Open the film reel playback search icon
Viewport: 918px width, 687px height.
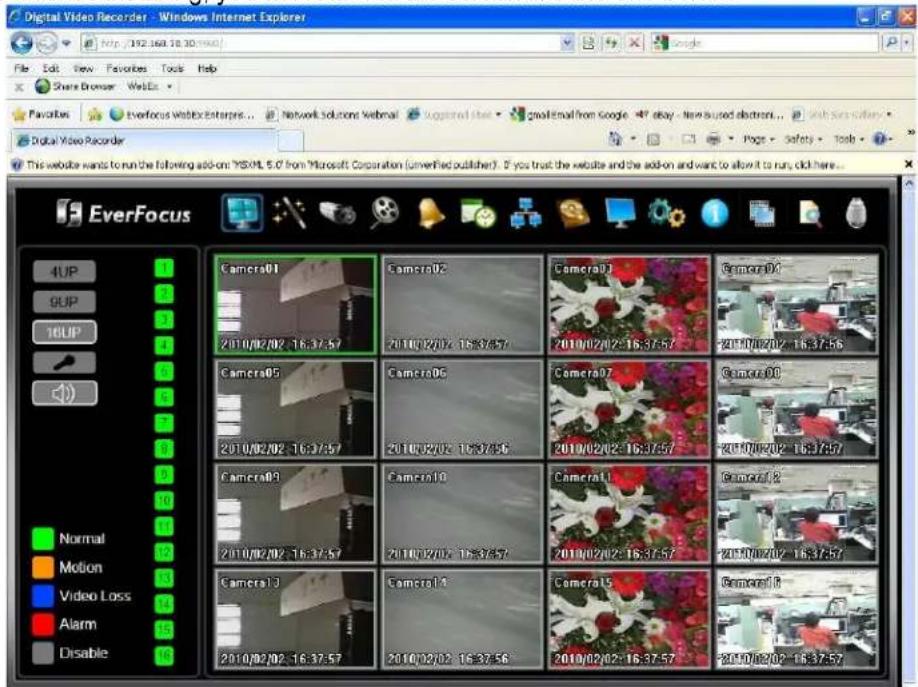click(x=385, y=213)
